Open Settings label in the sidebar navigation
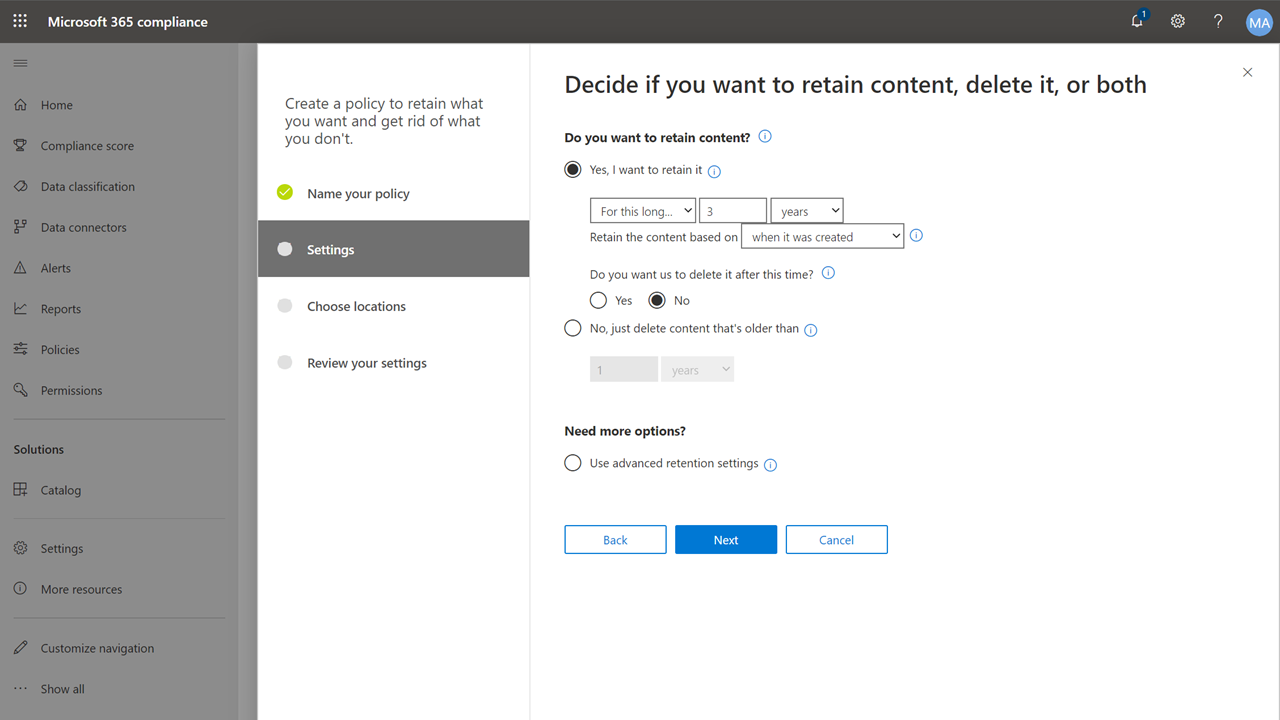The image size is (1280, 720). coord(62,548)
